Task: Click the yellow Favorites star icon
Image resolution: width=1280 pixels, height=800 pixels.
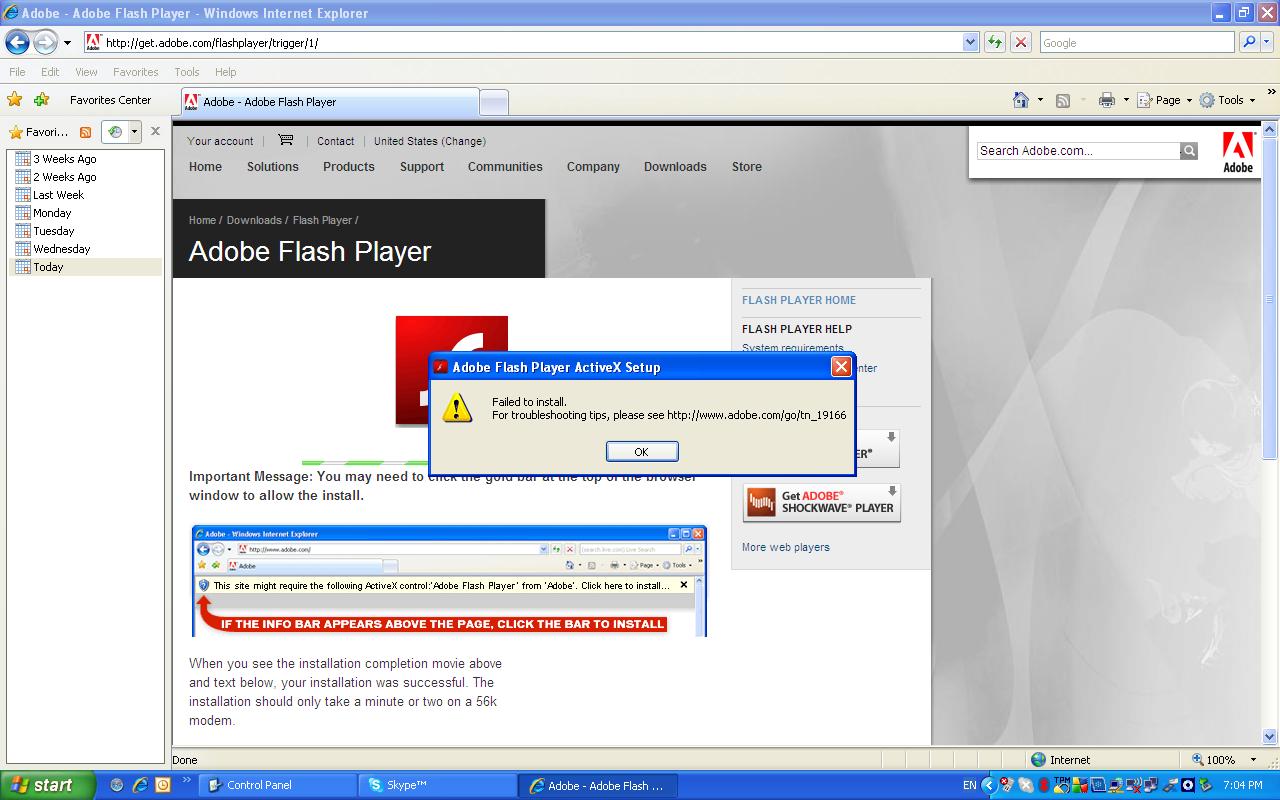Action: (15, 99)
